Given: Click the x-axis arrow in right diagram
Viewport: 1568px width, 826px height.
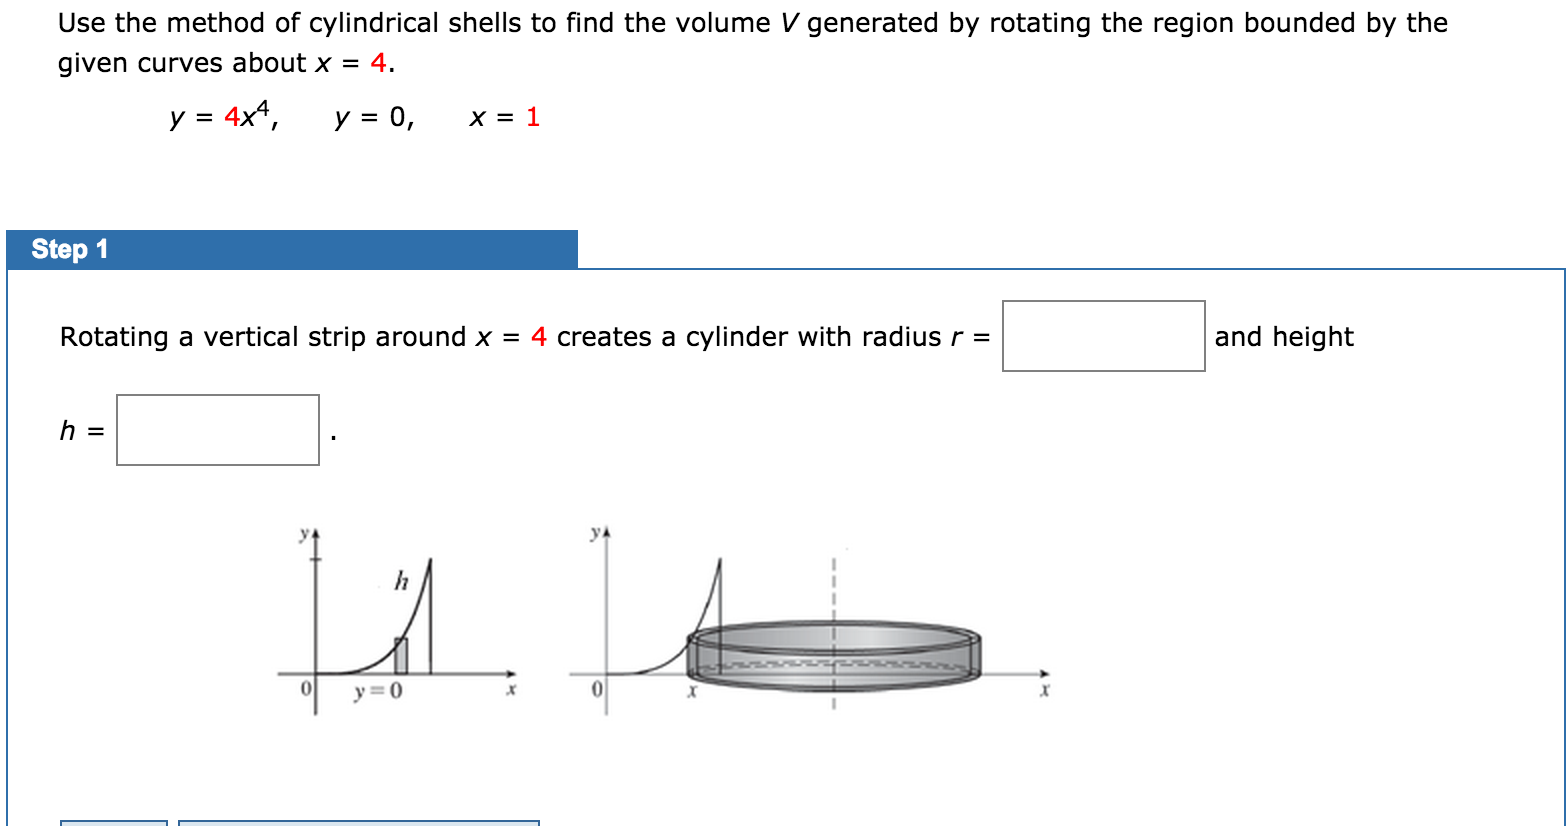Looking at the screenshot, I should [1042, 675].
